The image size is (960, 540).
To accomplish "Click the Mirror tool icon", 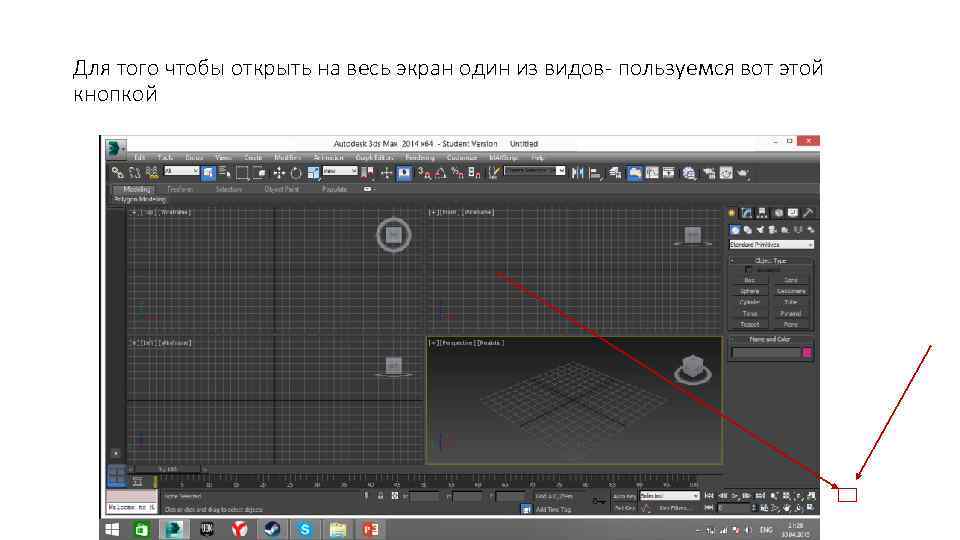I will click(x=578, y=173).
